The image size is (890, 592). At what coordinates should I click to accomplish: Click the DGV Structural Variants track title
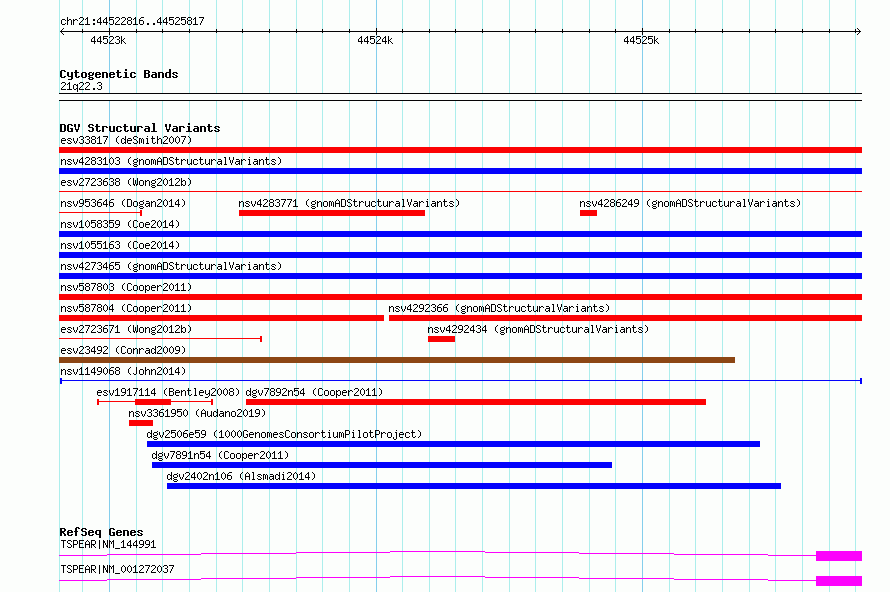(x=140, y=128)
